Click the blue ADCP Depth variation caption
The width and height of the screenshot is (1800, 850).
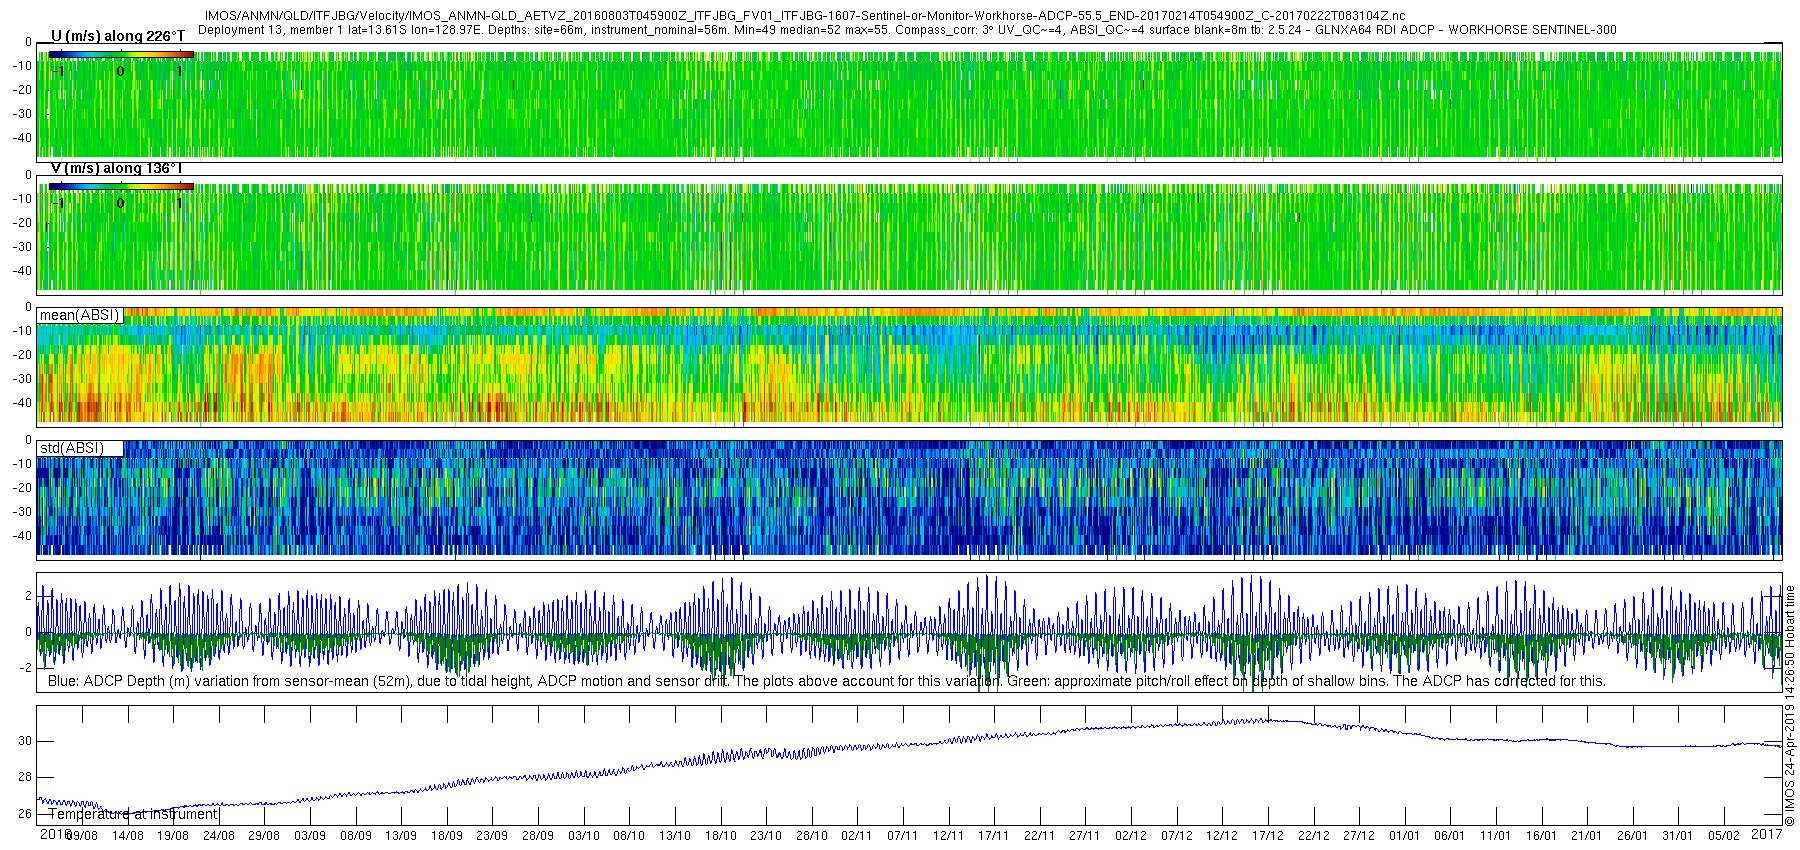coord(826,681)
